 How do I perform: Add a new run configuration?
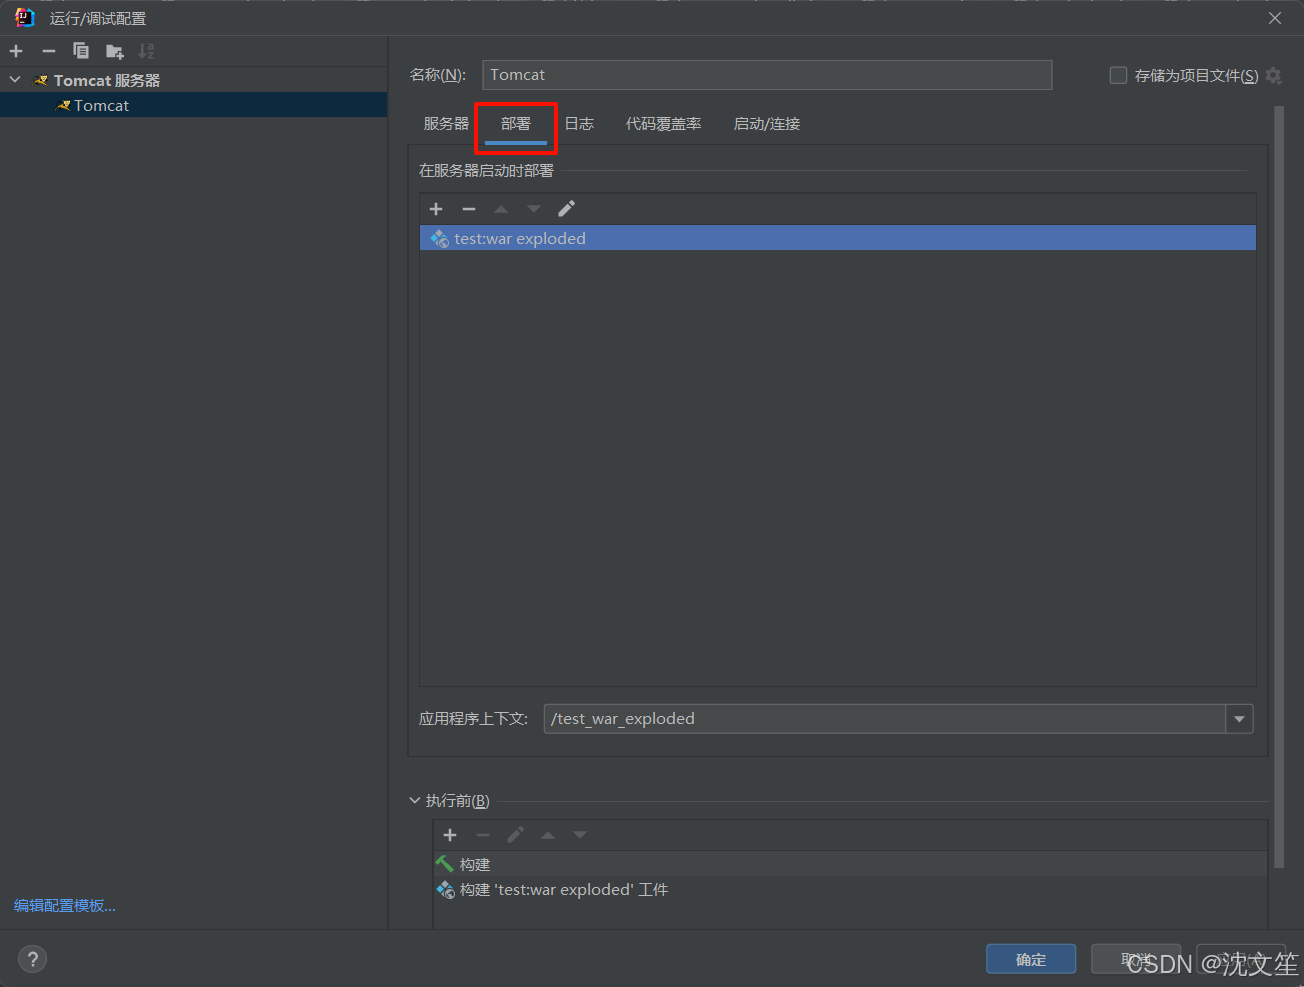[x=16, y=51]
